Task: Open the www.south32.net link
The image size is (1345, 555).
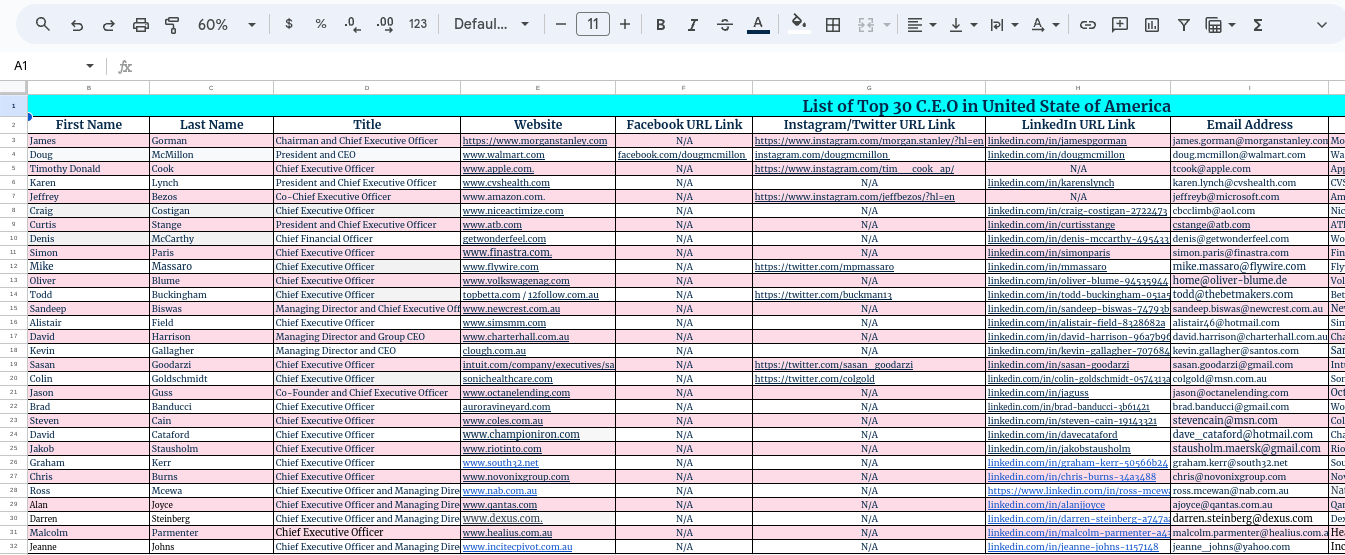Action: pos(501,463)
